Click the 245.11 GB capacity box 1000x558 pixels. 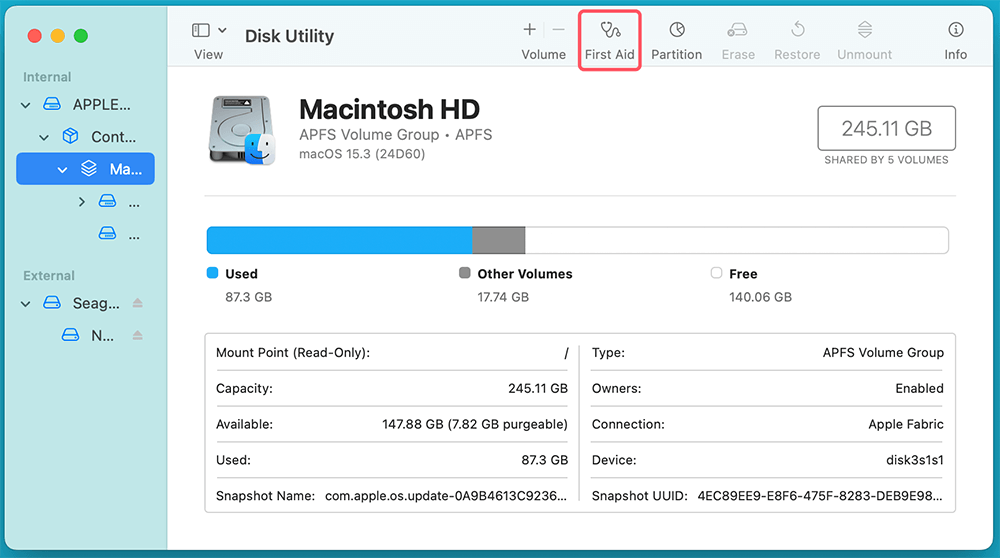pyautogui.click(x=886, y=128)
